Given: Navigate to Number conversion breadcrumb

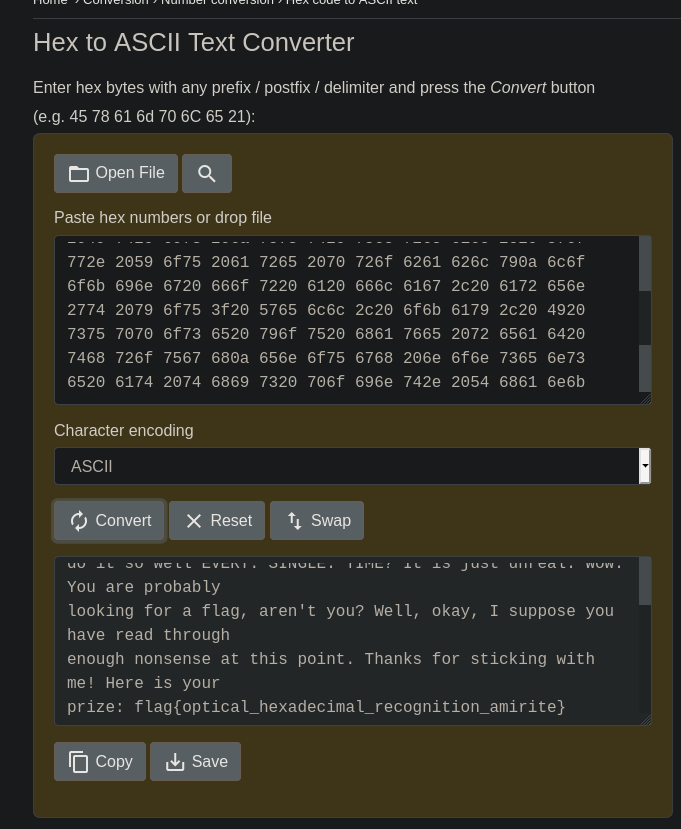Looking at the screenshot, I should (217, 3).
